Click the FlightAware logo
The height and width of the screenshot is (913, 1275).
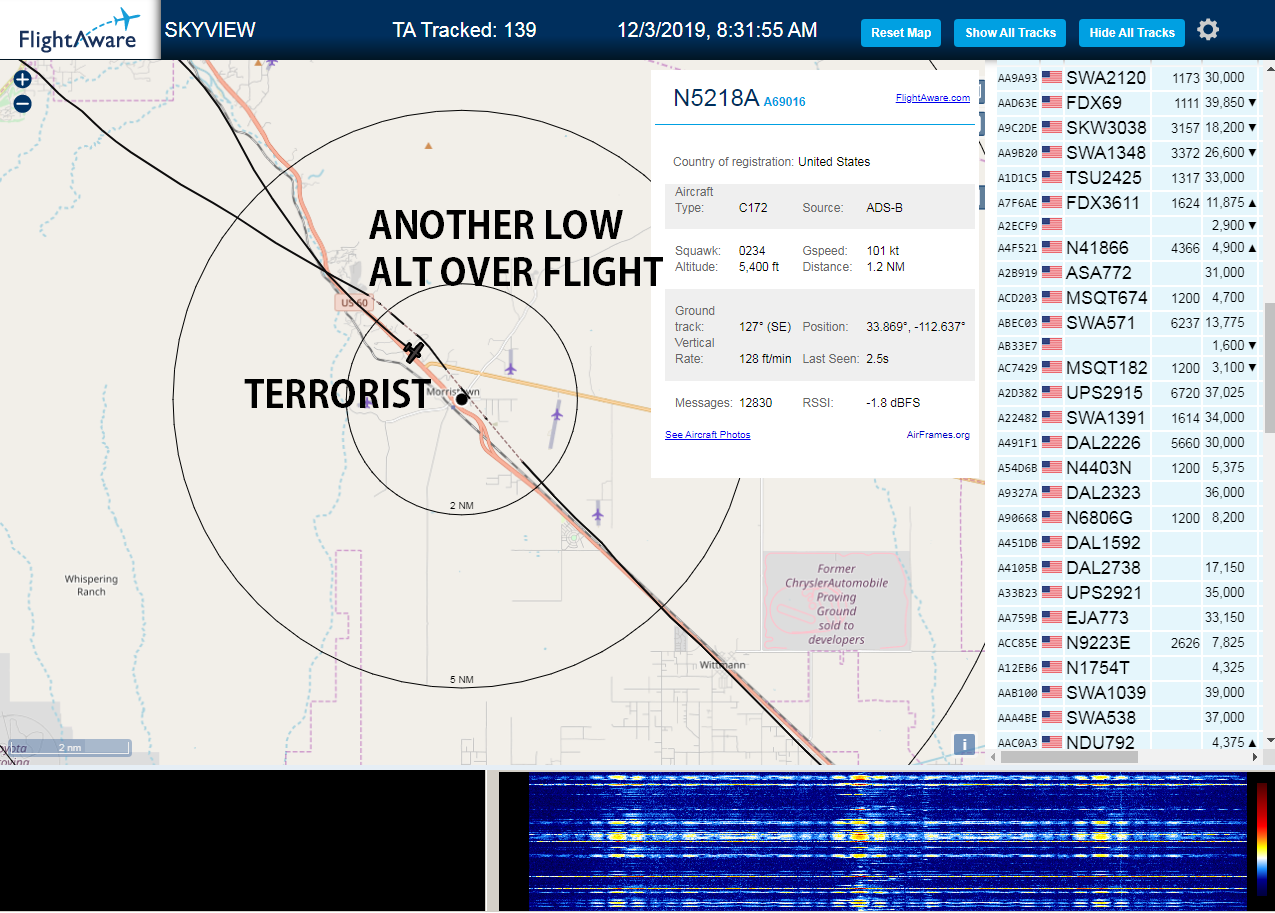pos(79,30)
